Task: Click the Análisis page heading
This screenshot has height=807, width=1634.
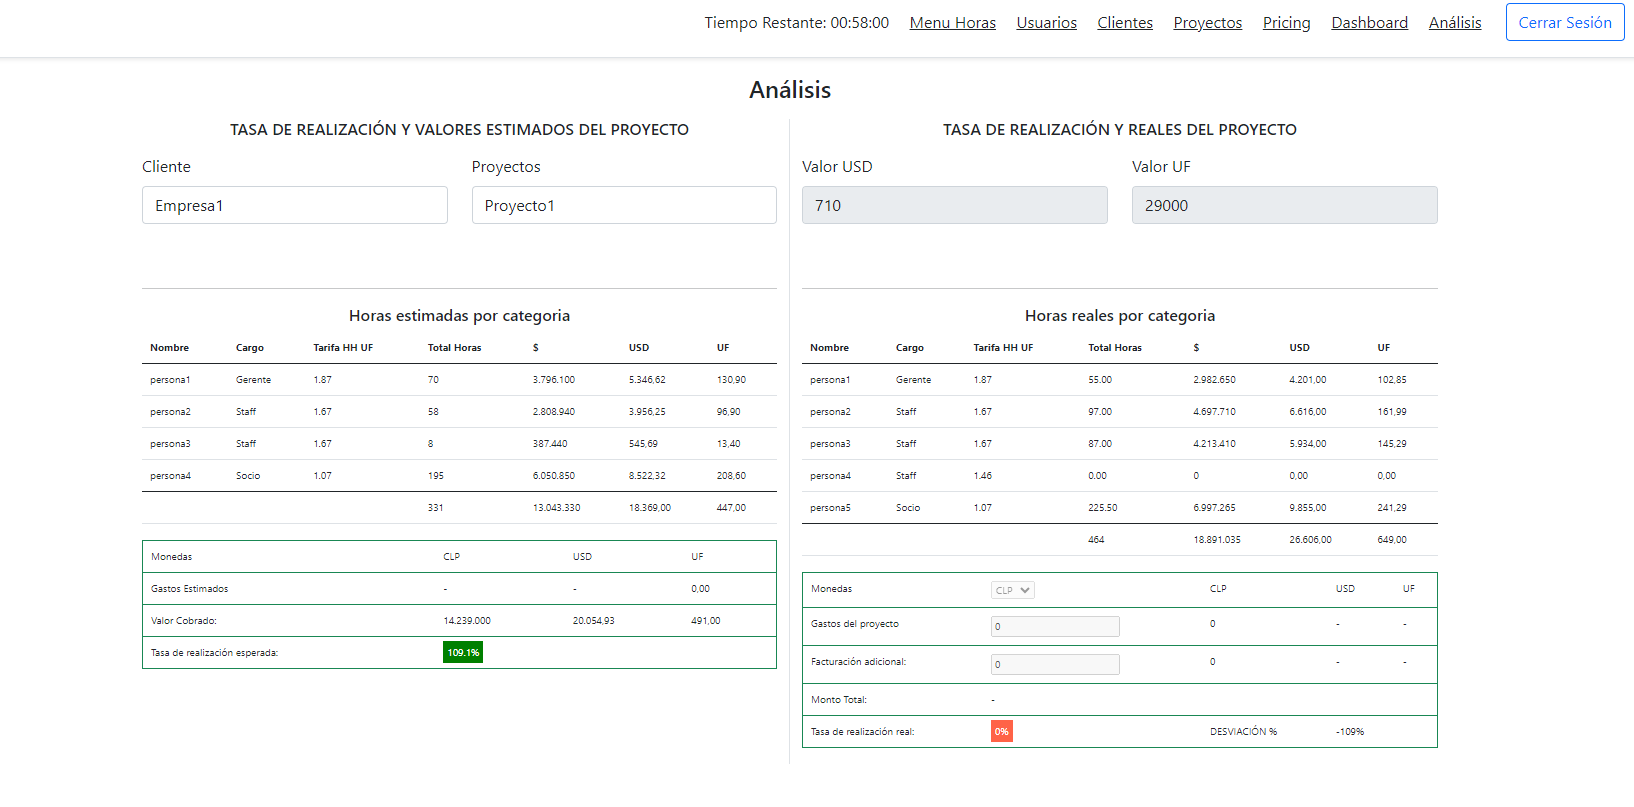Action: (790, 89)
